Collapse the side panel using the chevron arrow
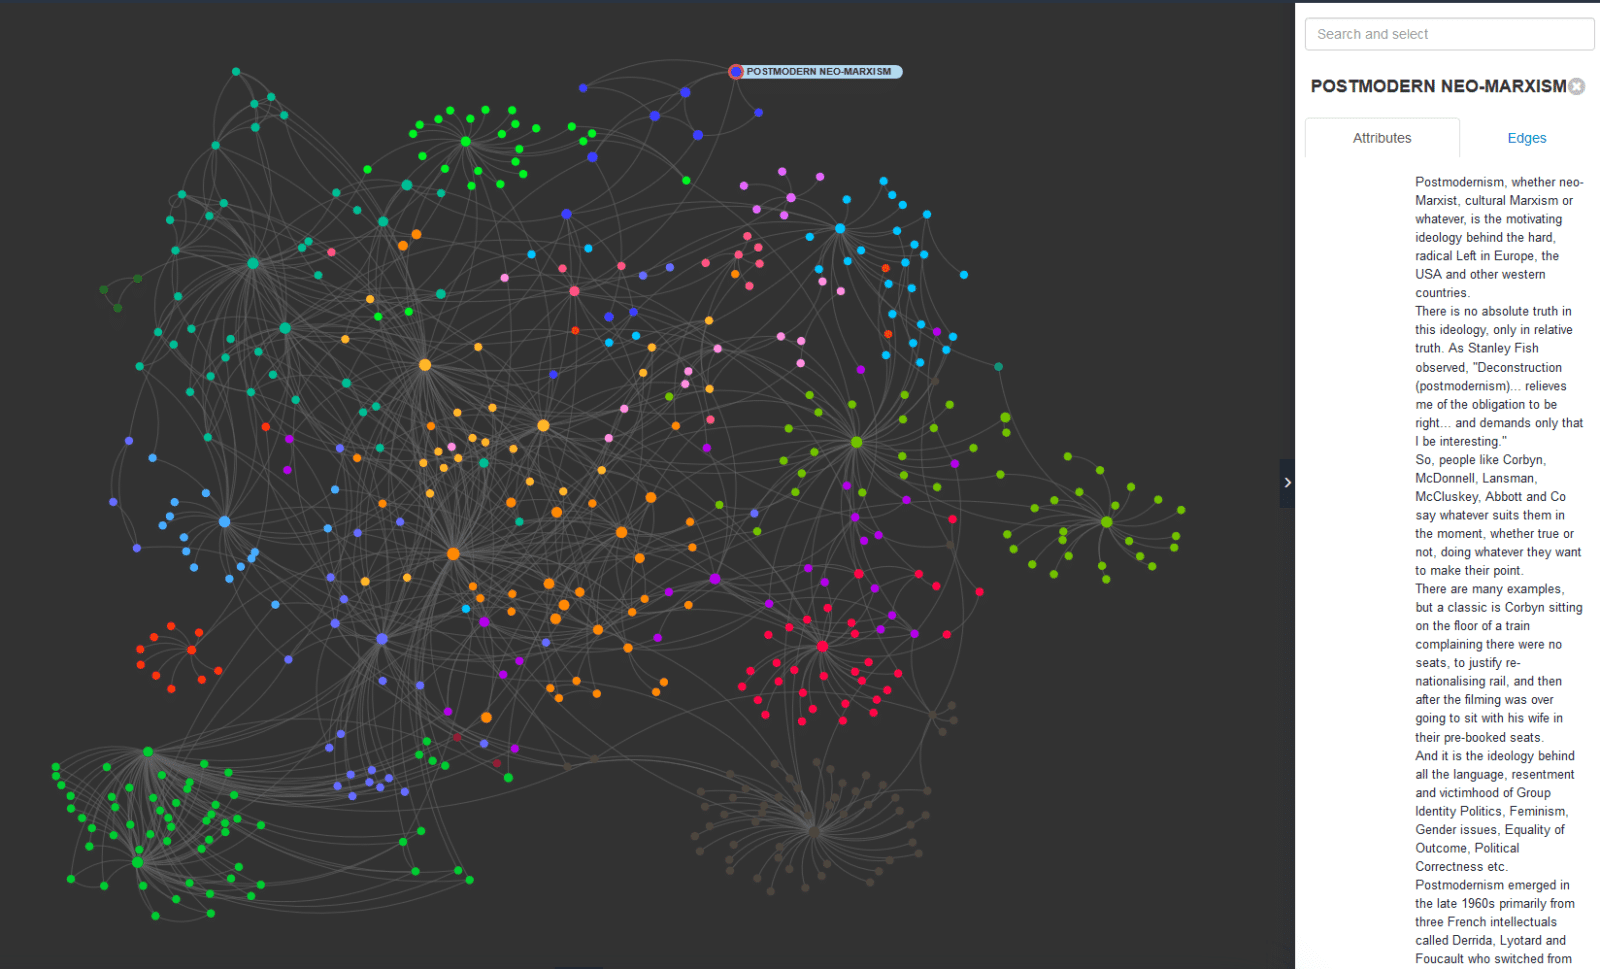The image size is (1600, 969). 1287,483
